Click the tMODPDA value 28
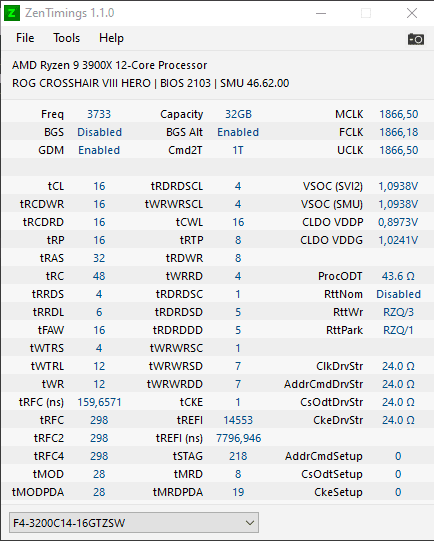 coord(99,492)
